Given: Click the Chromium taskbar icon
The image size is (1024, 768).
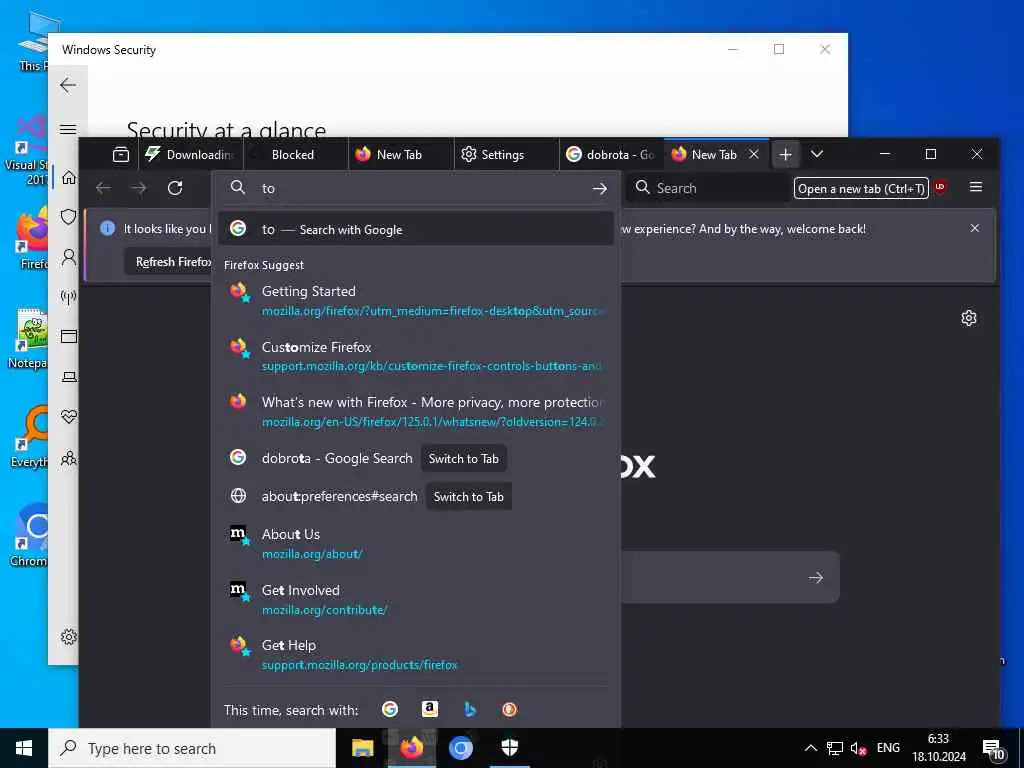Looking at the screenshot, I should coord(460,748).
